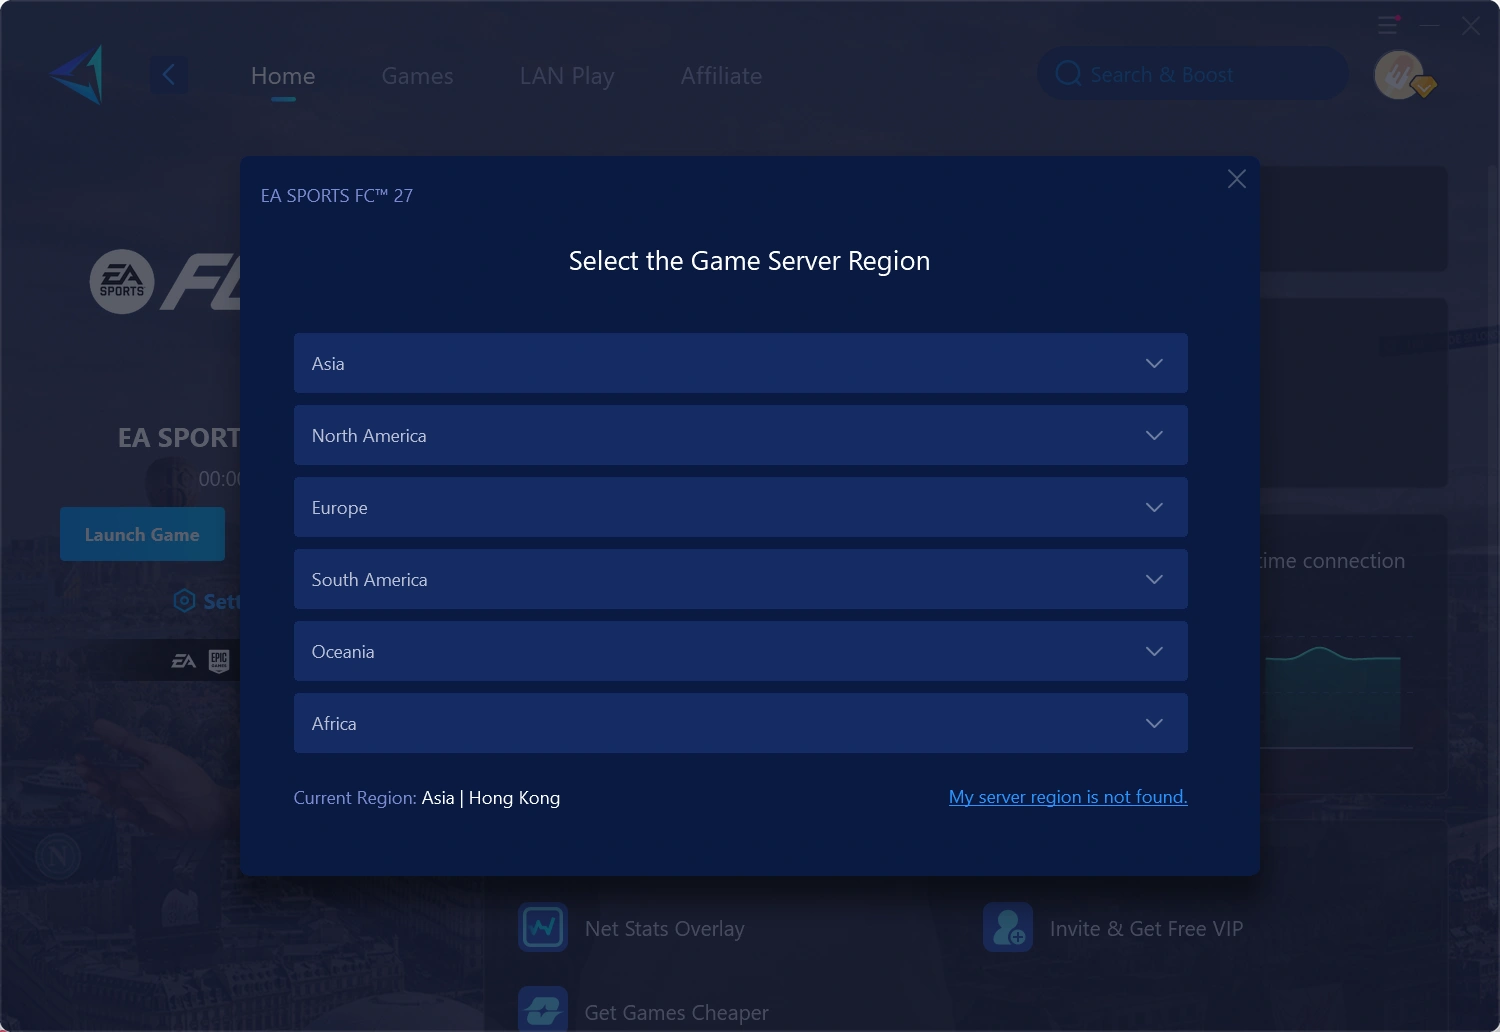Click the Launch Game button
The image size is (1500, 1032).
click(142, 534)
